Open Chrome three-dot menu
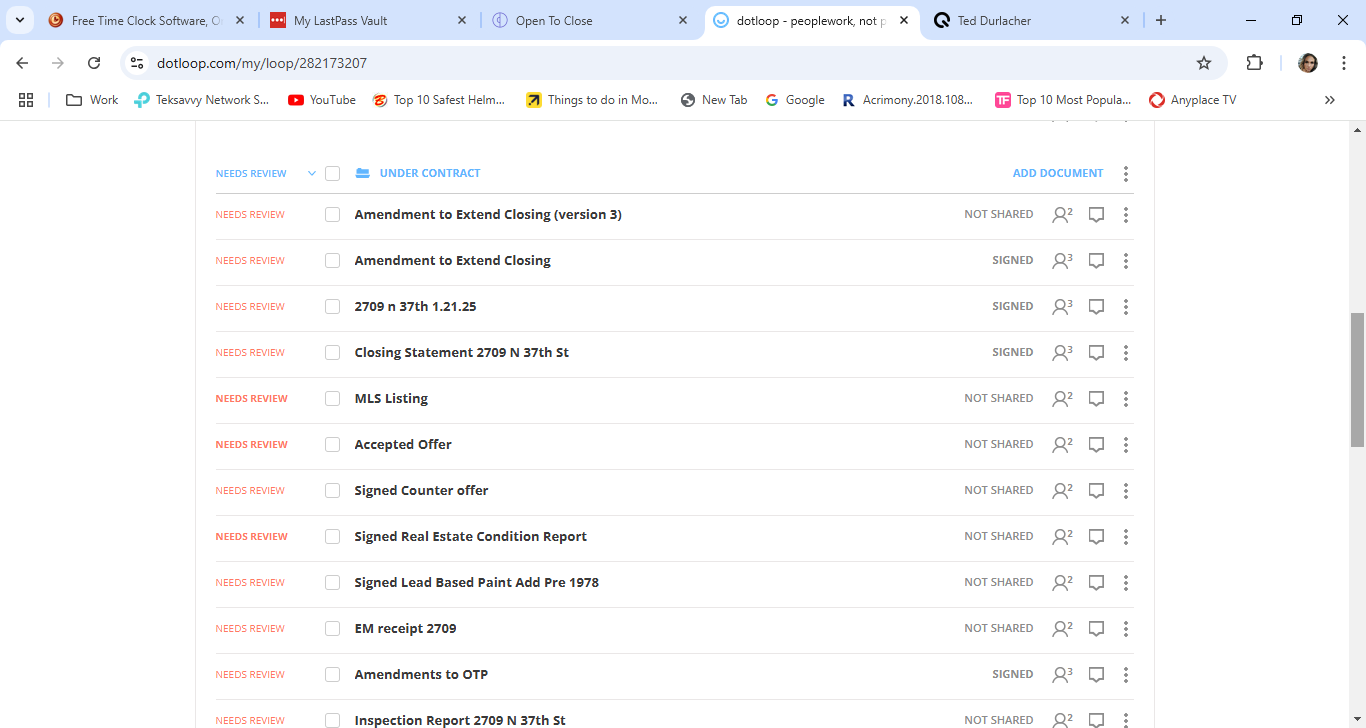 [1344, 63]
